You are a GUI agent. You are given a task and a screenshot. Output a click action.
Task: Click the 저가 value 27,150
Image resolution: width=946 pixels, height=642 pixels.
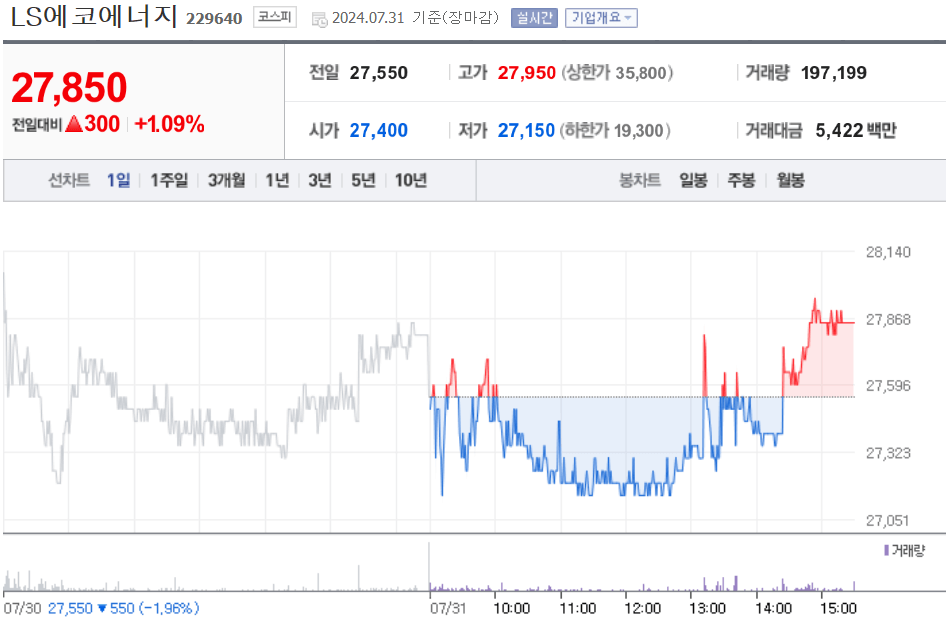[x=526, y=130]
